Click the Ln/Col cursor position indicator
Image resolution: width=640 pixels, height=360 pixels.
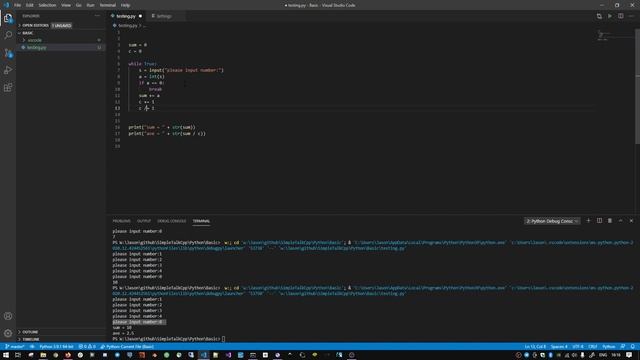tap(536, 347)
